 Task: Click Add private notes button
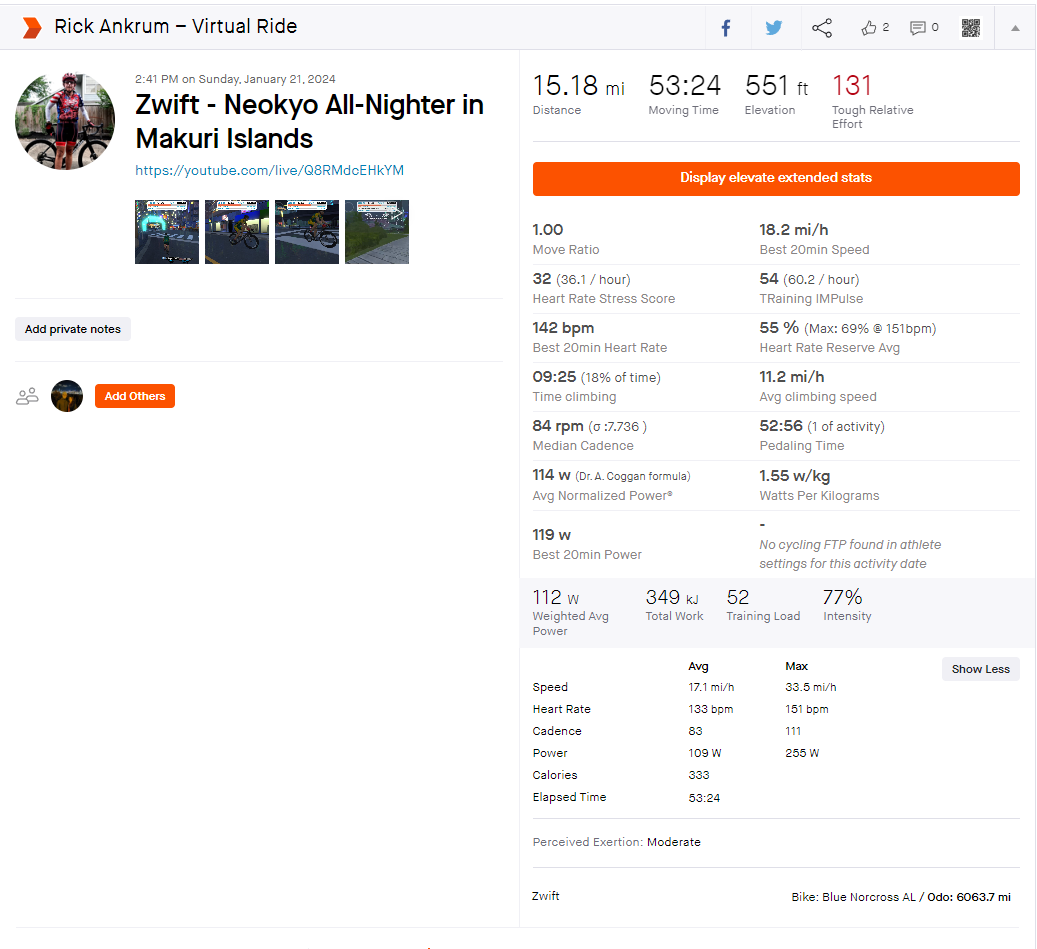pyautogui.click(x=73, y=329)
